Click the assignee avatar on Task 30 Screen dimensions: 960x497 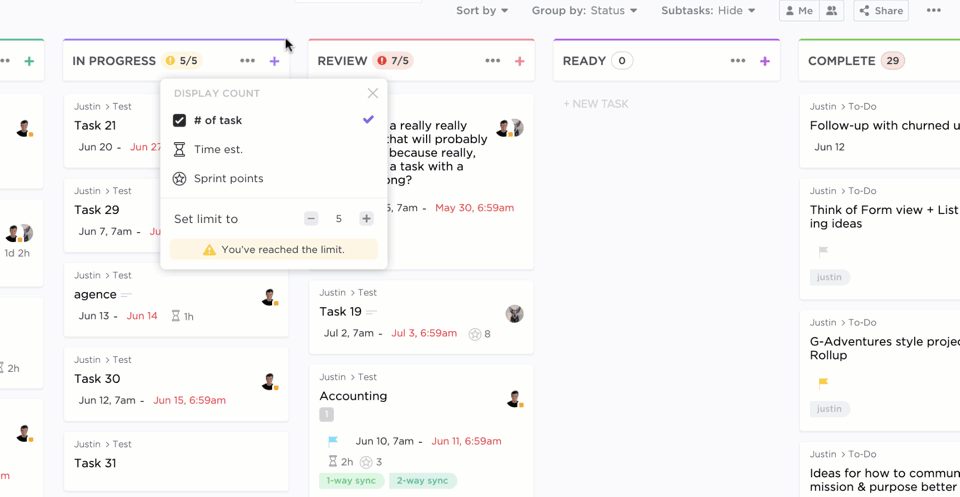(x=269, y=382)
